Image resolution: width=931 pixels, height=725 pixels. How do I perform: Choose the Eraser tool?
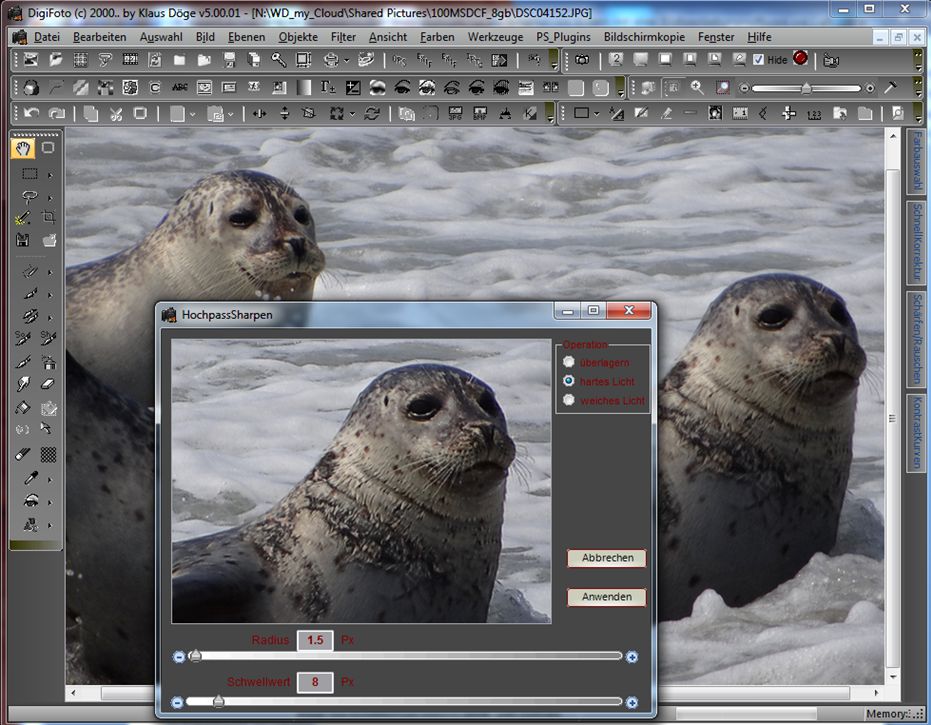48,384
